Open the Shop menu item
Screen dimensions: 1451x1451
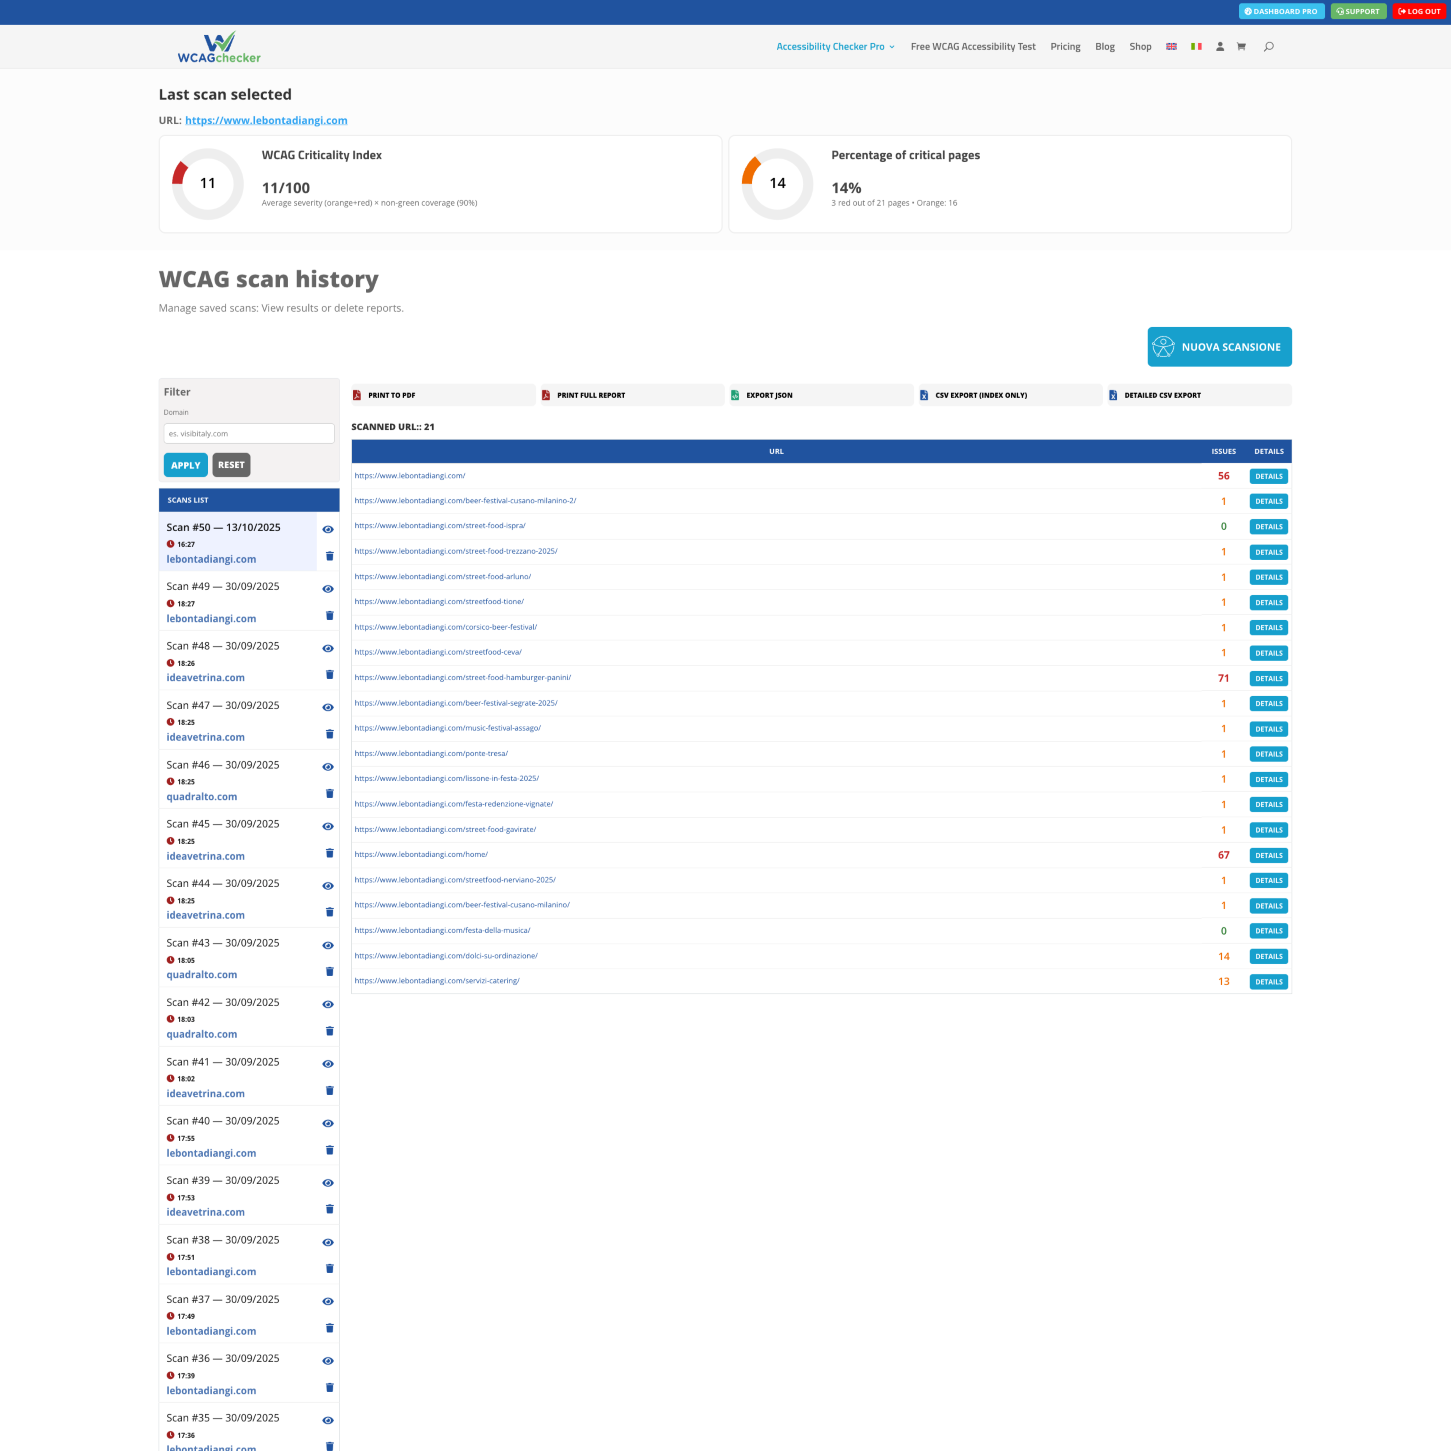coord(1140,47)
